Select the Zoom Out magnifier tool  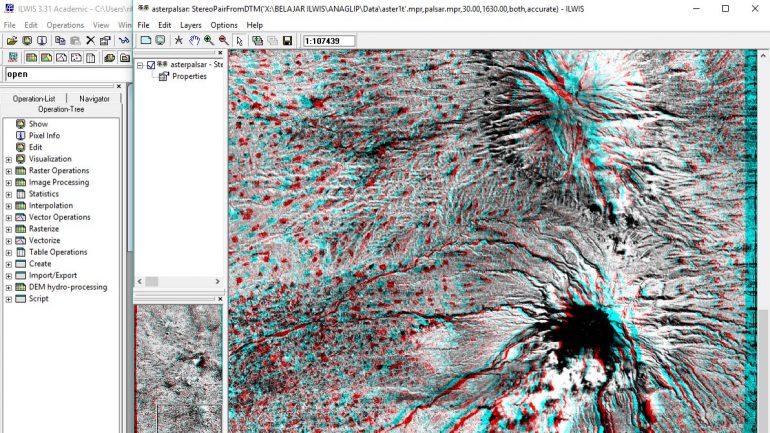224,41
